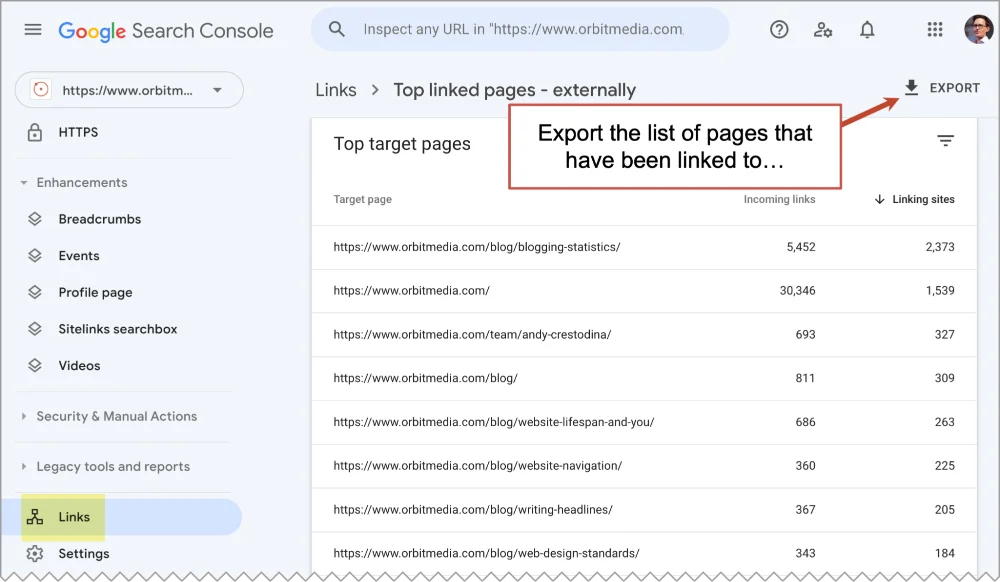Open the /blog/ target page row
1000x582 pixels.
tap(644, 378)
